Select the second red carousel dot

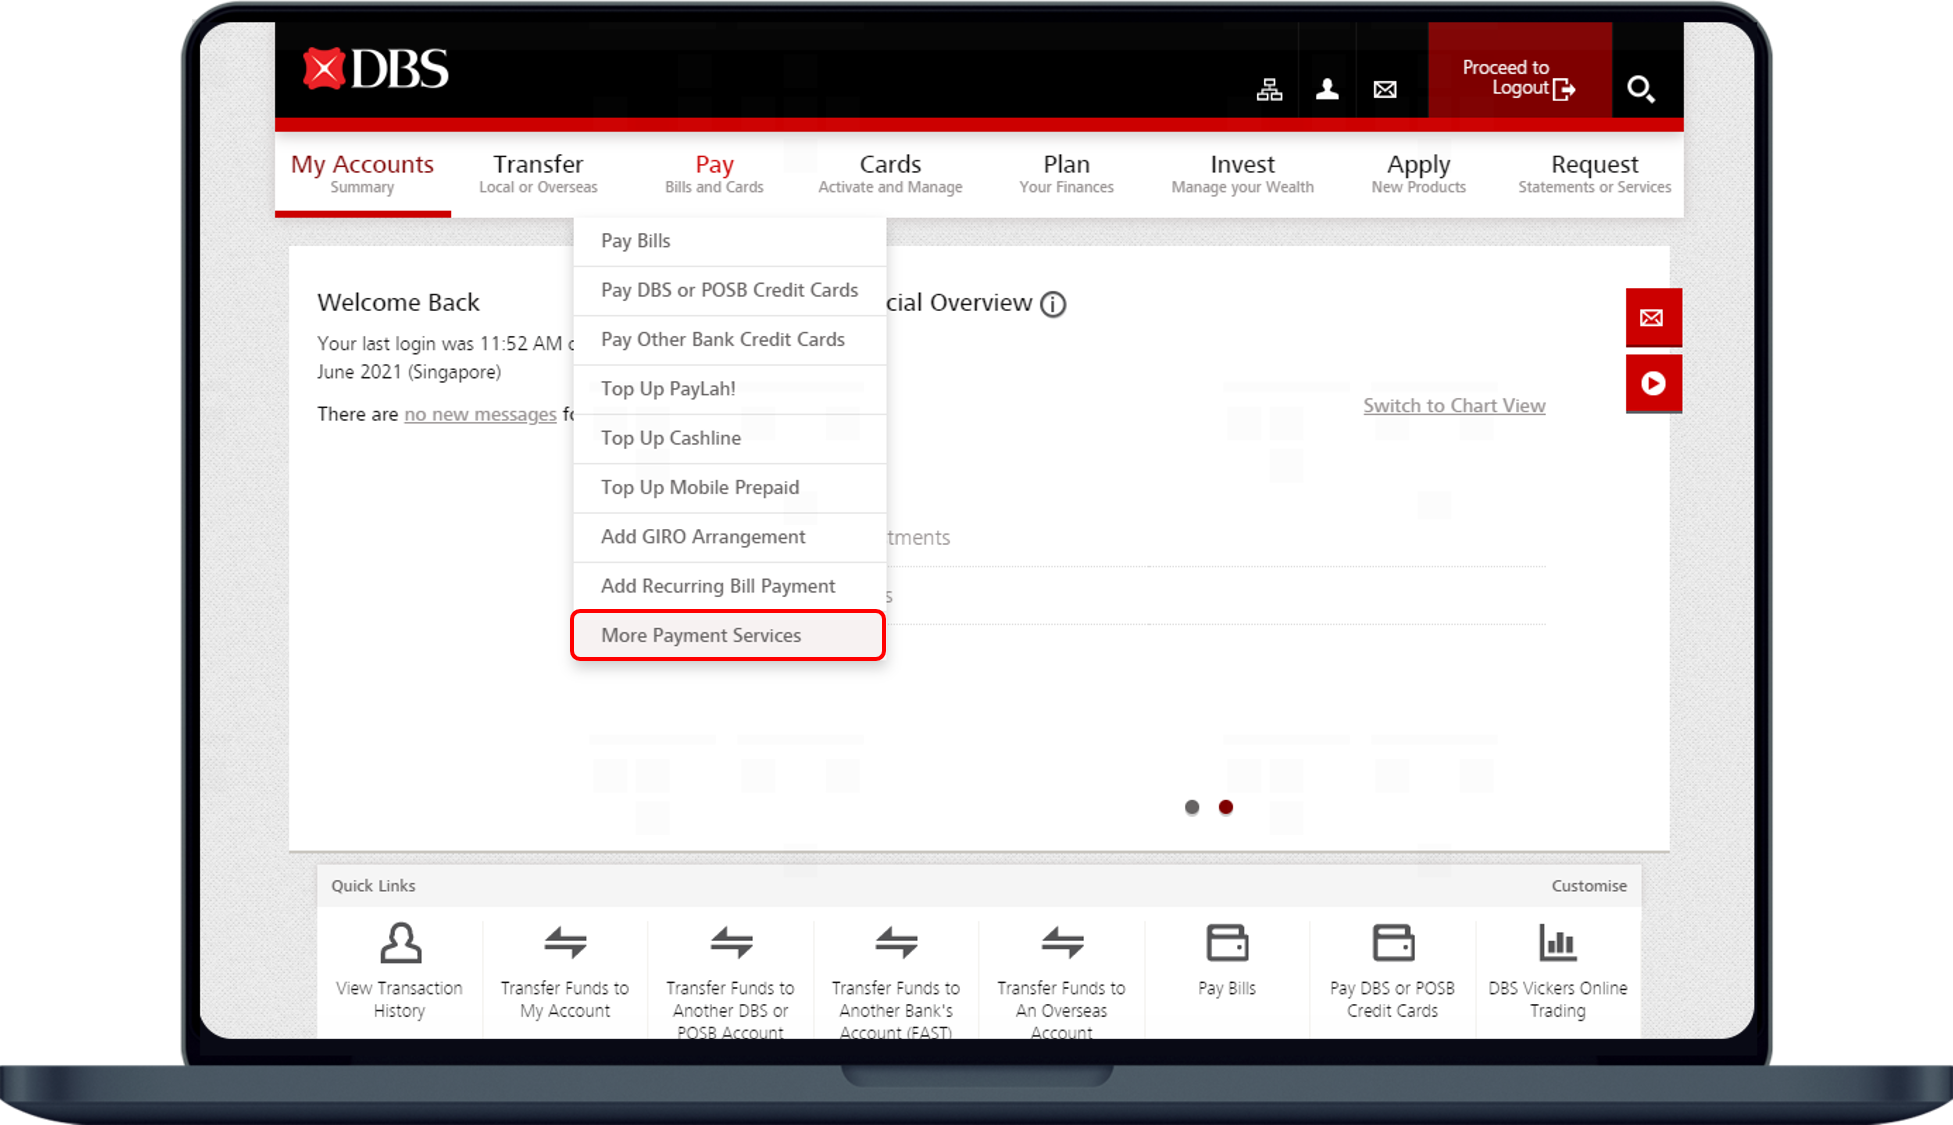click(1226, 807)
